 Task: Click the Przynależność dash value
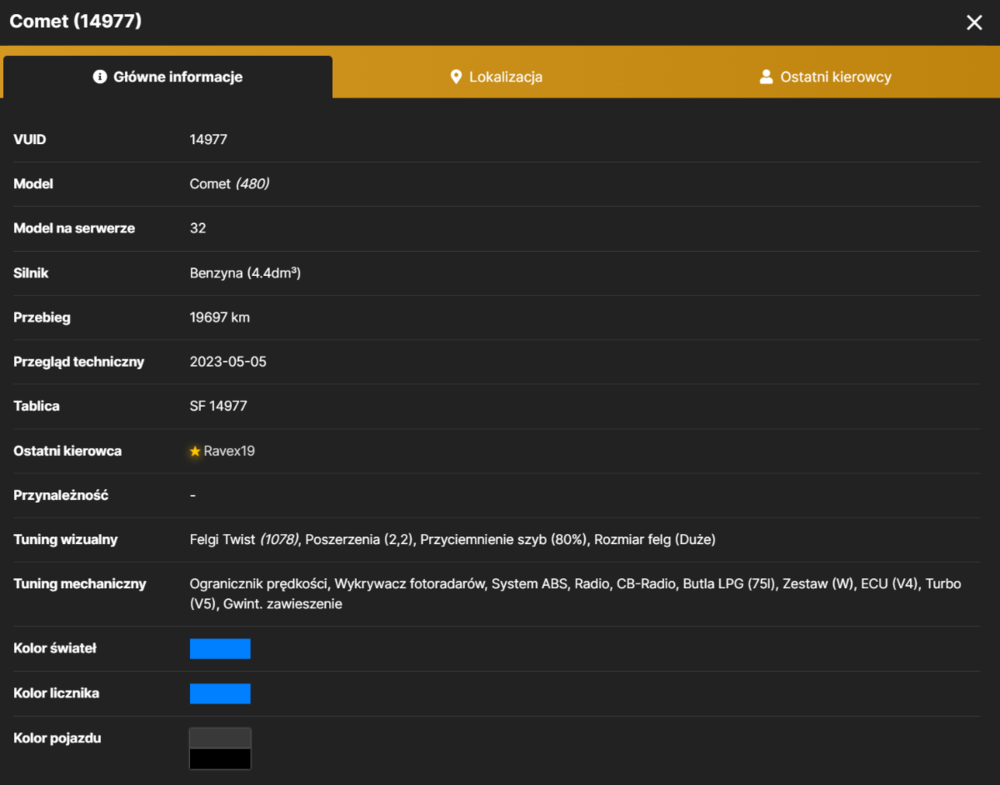(x=193, y=495)
